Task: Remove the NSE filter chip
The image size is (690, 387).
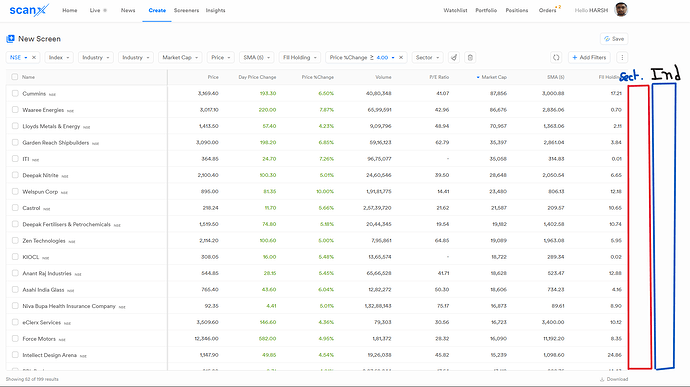Action: click(x=34, y=58)
